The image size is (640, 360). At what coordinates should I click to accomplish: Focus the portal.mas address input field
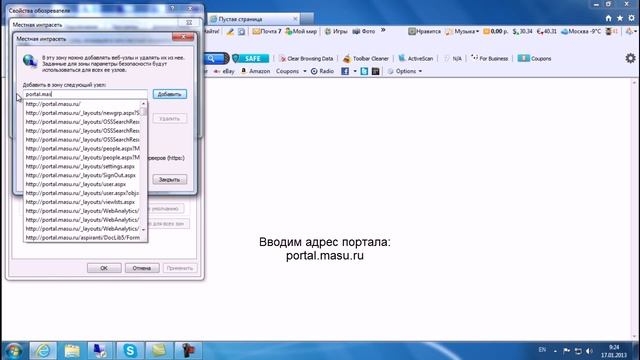pyautogui.click(x=85, y=94)
